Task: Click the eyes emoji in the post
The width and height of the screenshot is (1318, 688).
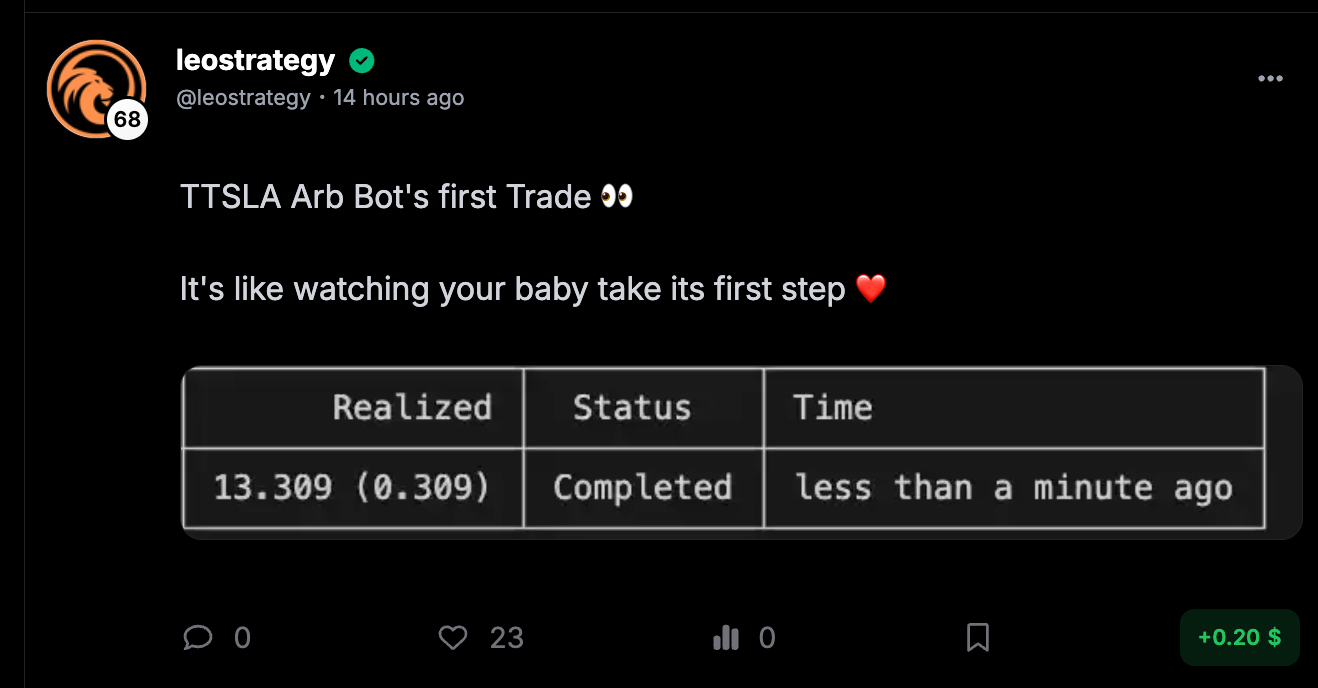Action: tap(617, 197)
